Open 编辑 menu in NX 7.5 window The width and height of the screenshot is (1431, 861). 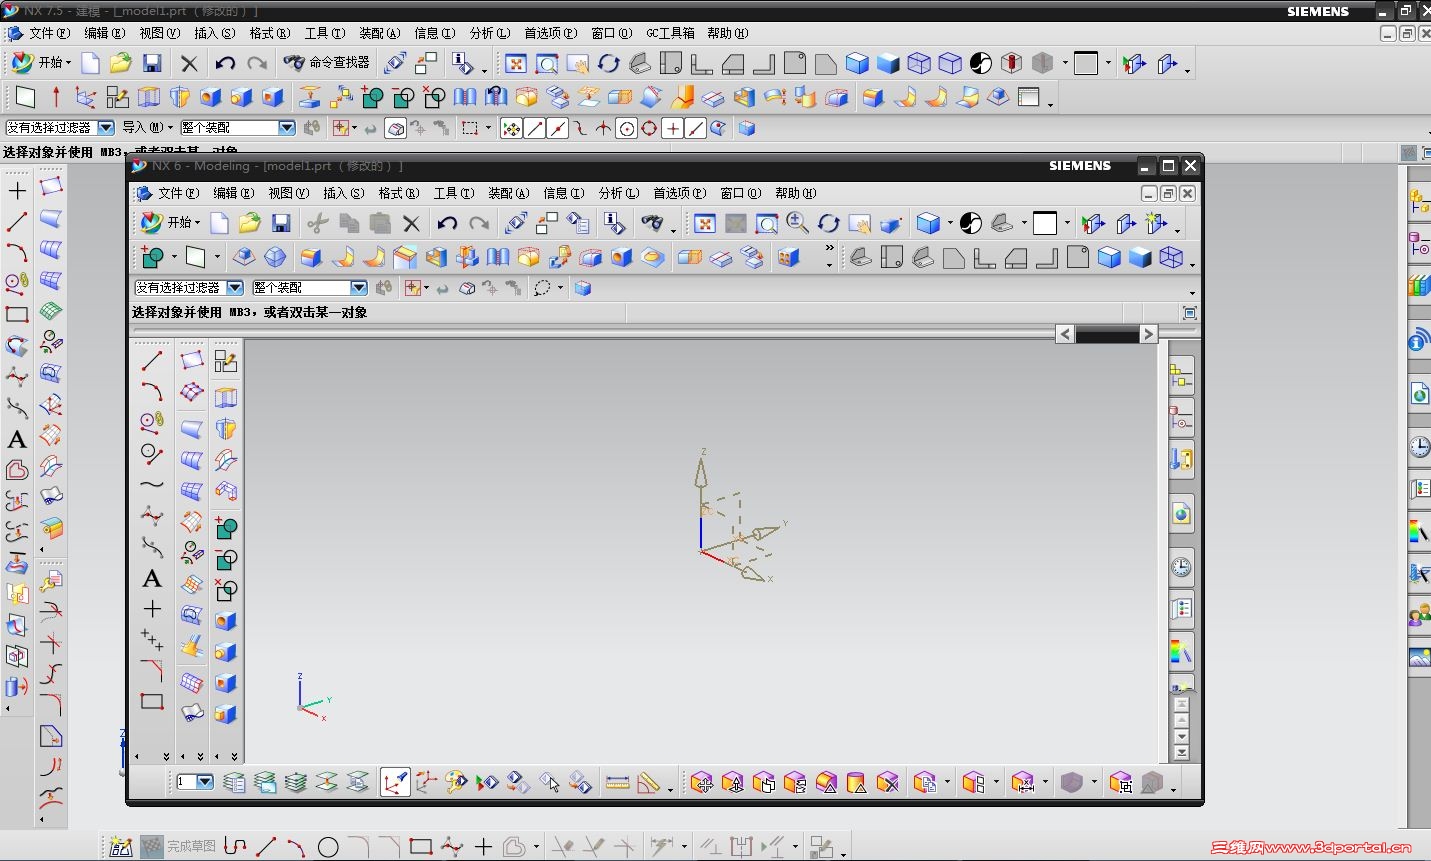[x=104, y=33]
